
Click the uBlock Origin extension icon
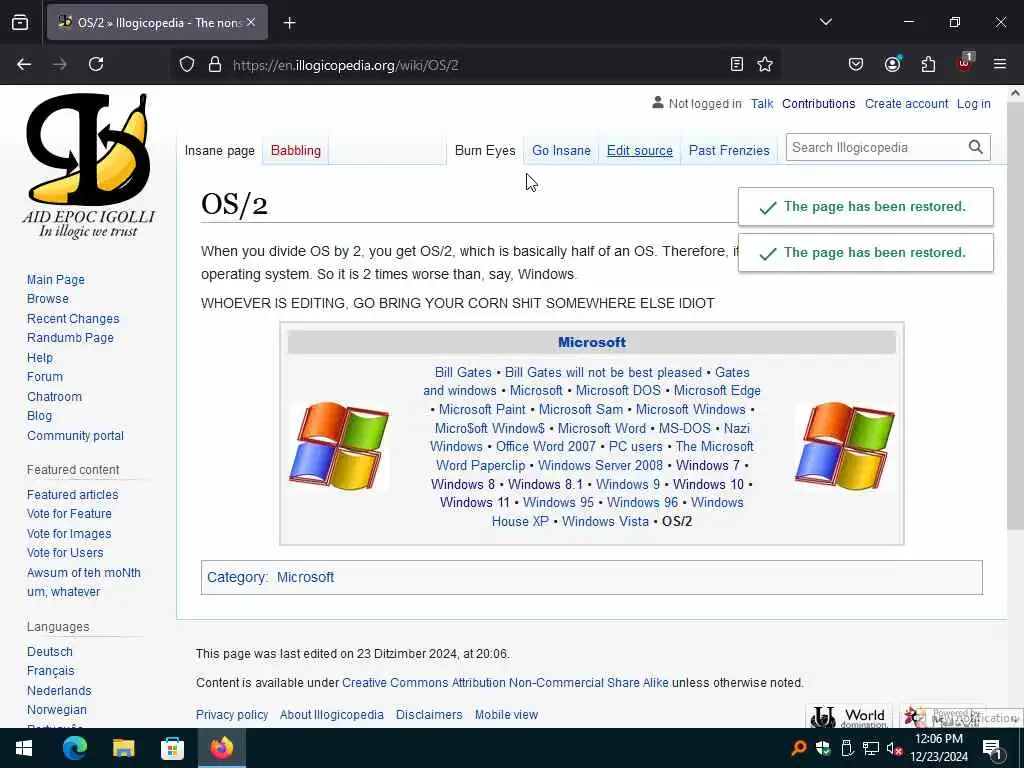tap(965, 63)
